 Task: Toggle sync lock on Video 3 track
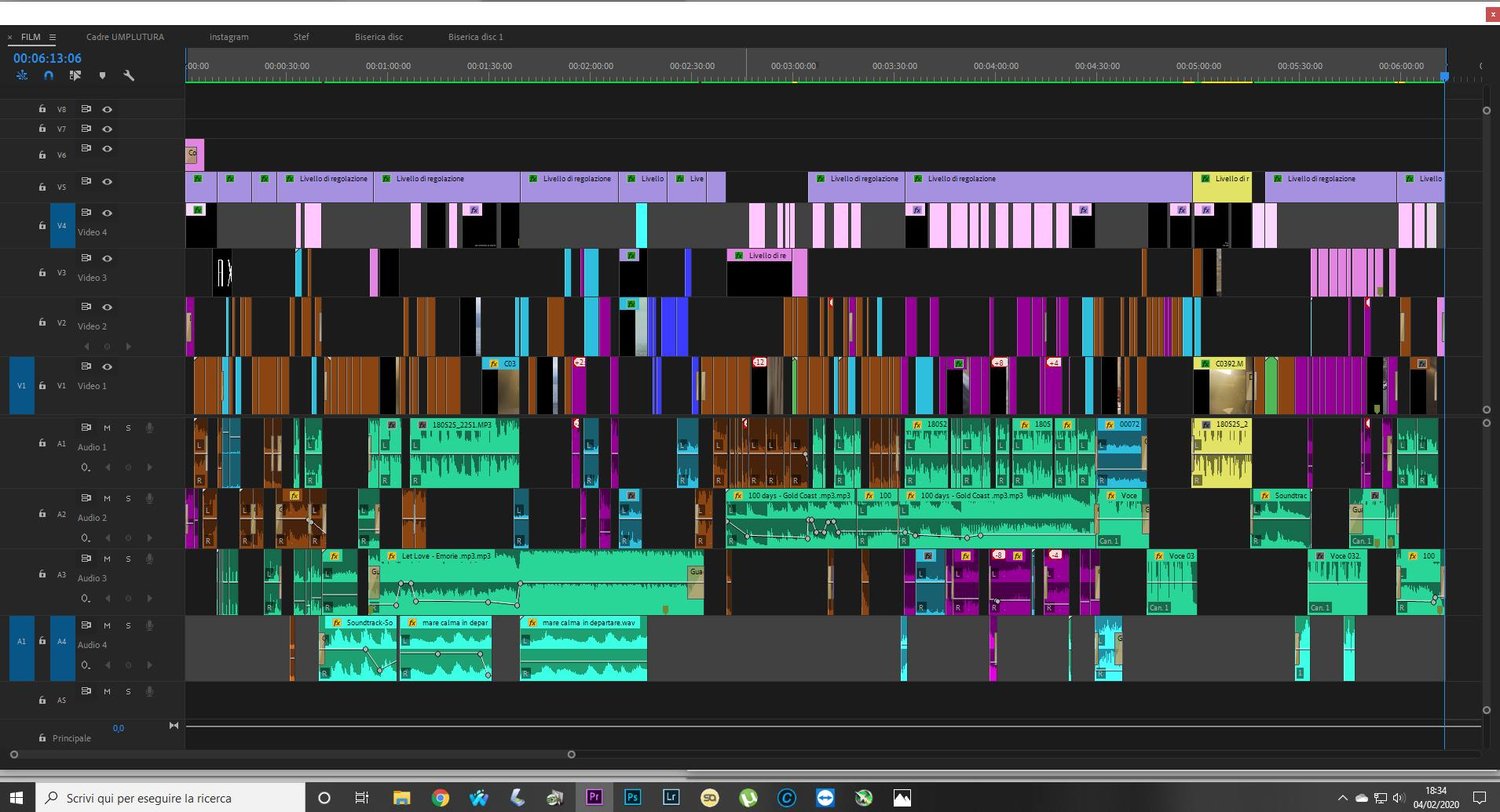pos(86,259)
